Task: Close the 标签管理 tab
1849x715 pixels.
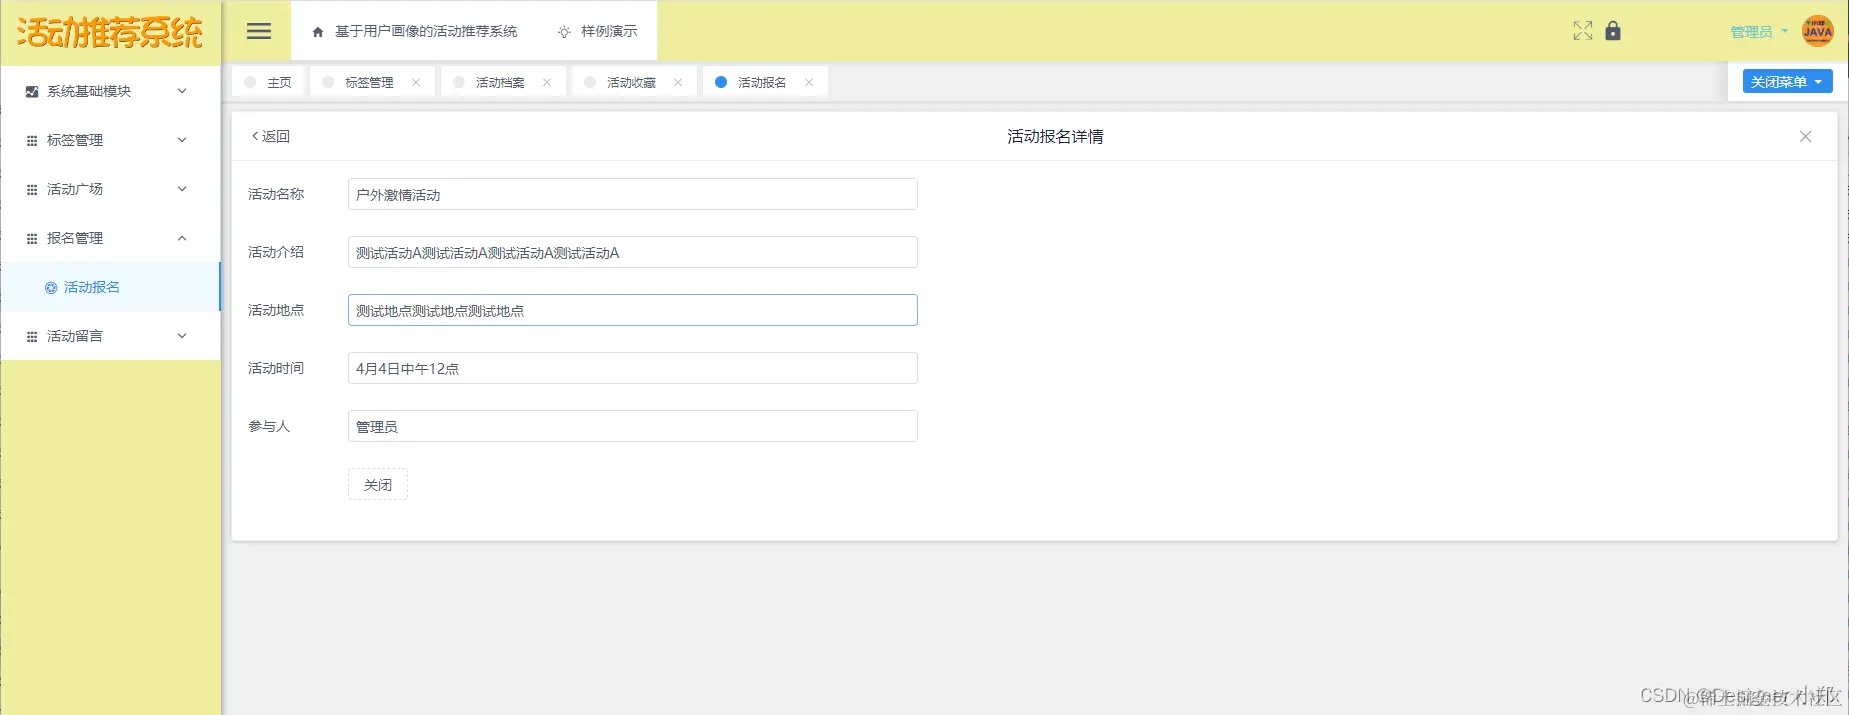Action: tap(416, 82)
